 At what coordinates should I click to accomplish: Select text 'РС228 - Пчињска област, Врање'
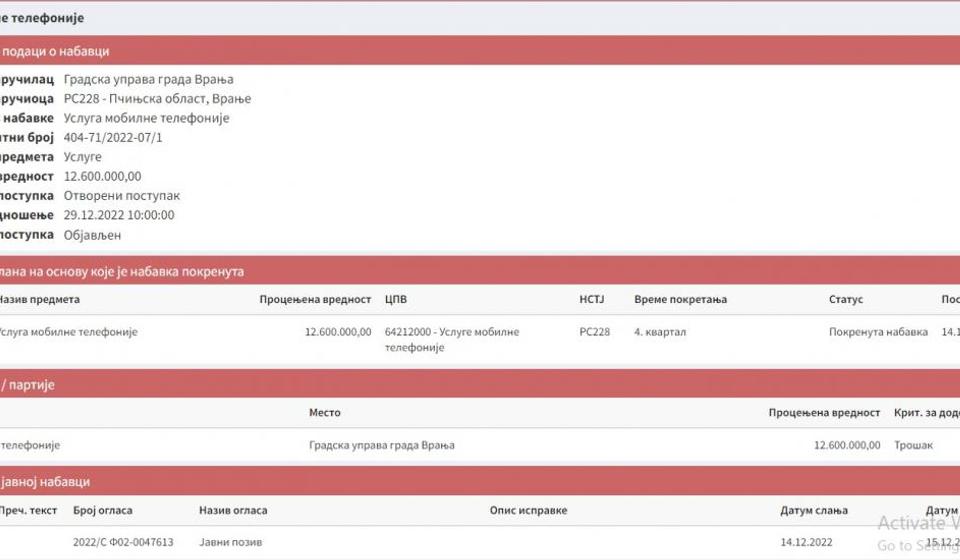tap(157, 99)
